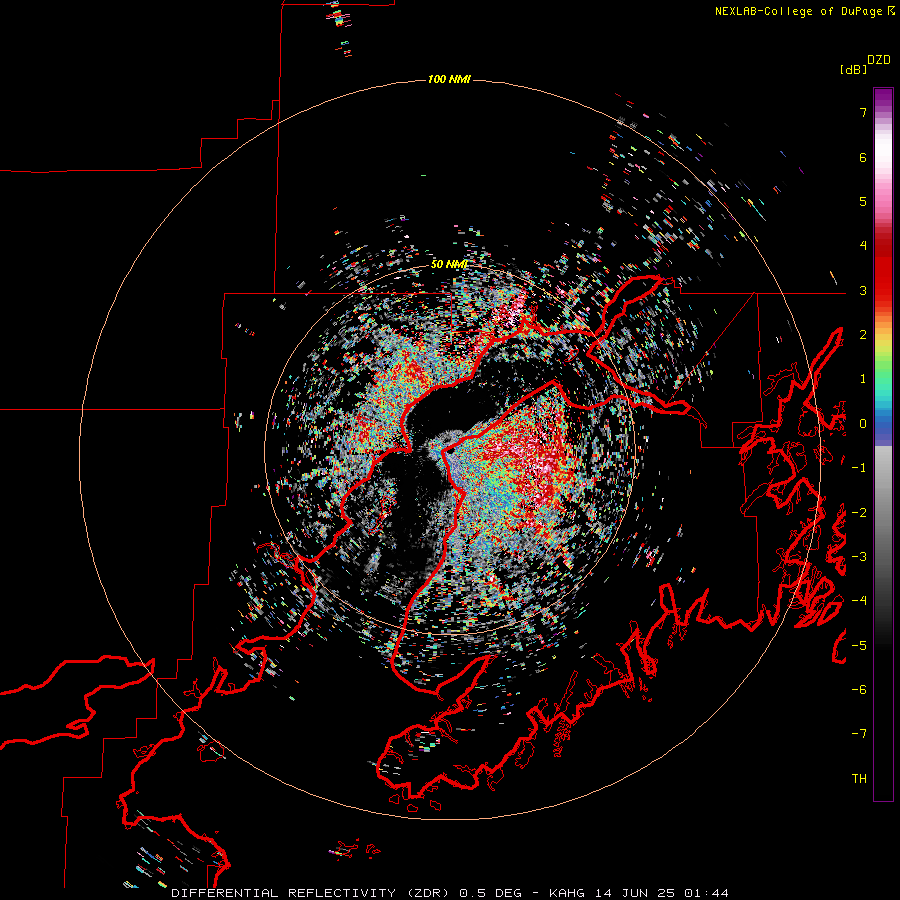Image resolution: width=900 pixels, height=900 pixels.
Task: Click the -2 value on the color scale
Action: (x=859, y=512)
